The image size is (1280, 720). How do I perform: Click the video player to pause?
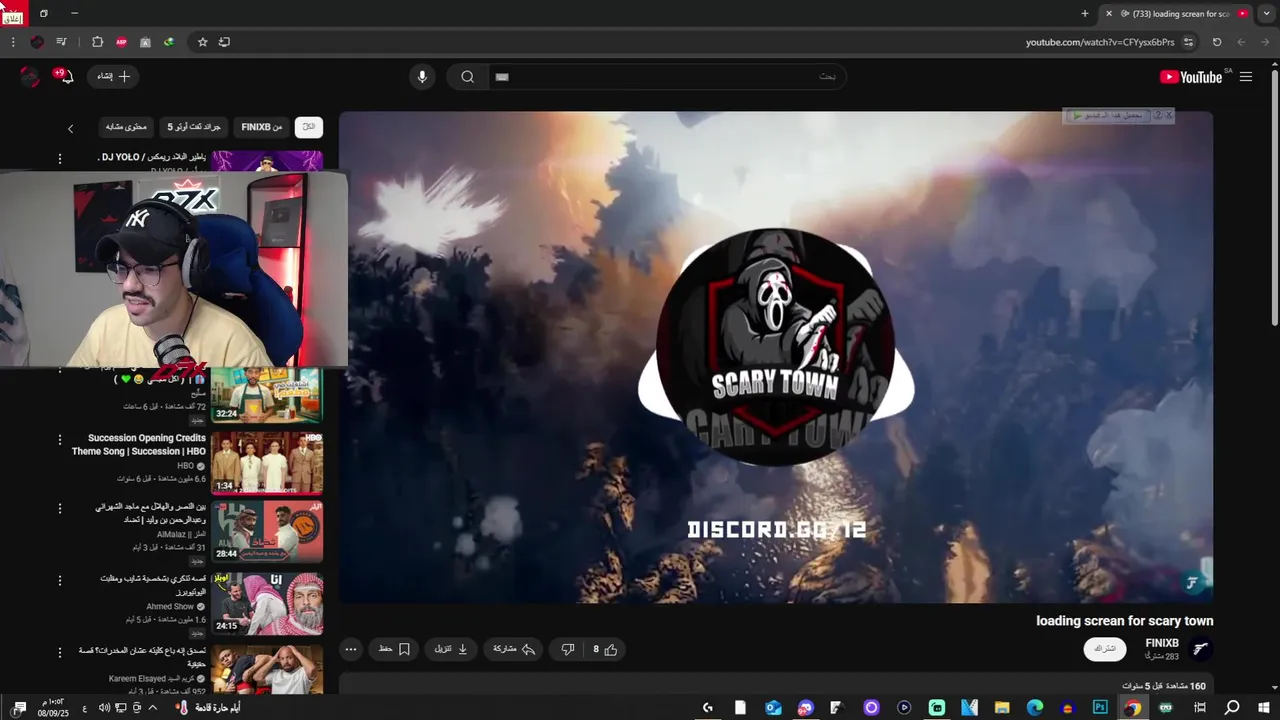point(775,357)
